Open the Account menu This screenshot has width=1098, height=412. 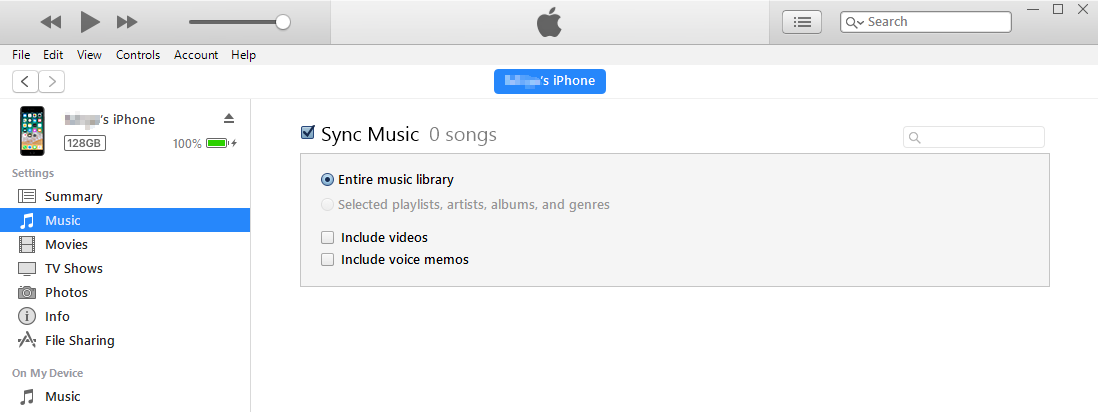tap(196, 55)
